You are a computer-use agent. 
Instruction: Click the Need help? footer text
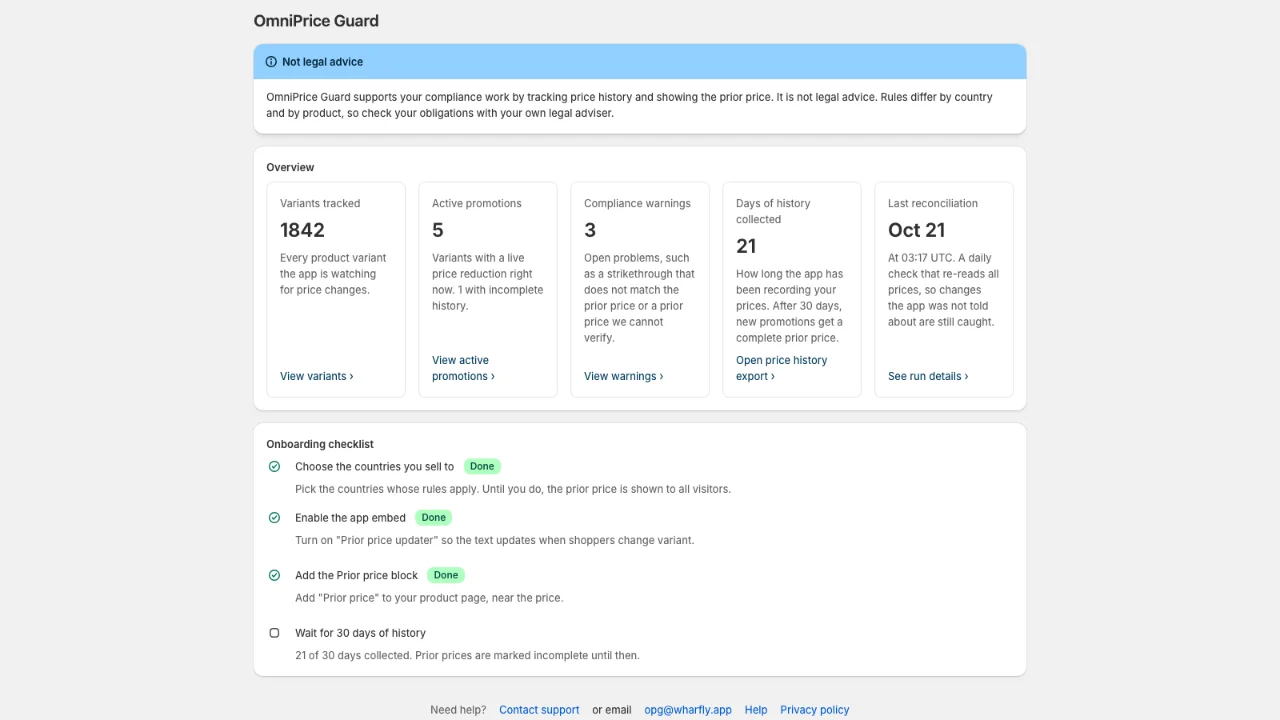[458, 710]
